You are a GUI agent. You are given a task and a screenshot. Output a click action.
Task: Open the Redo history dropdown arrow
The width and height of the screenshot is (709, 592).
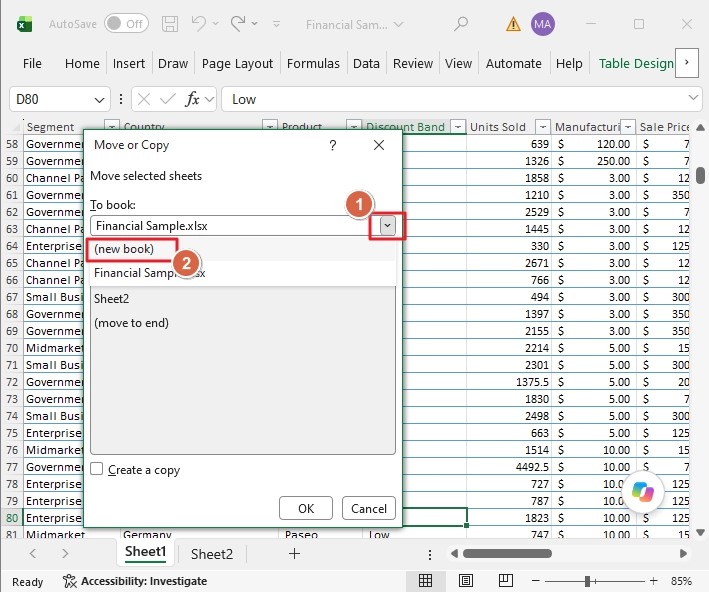(x=255, y=24)
